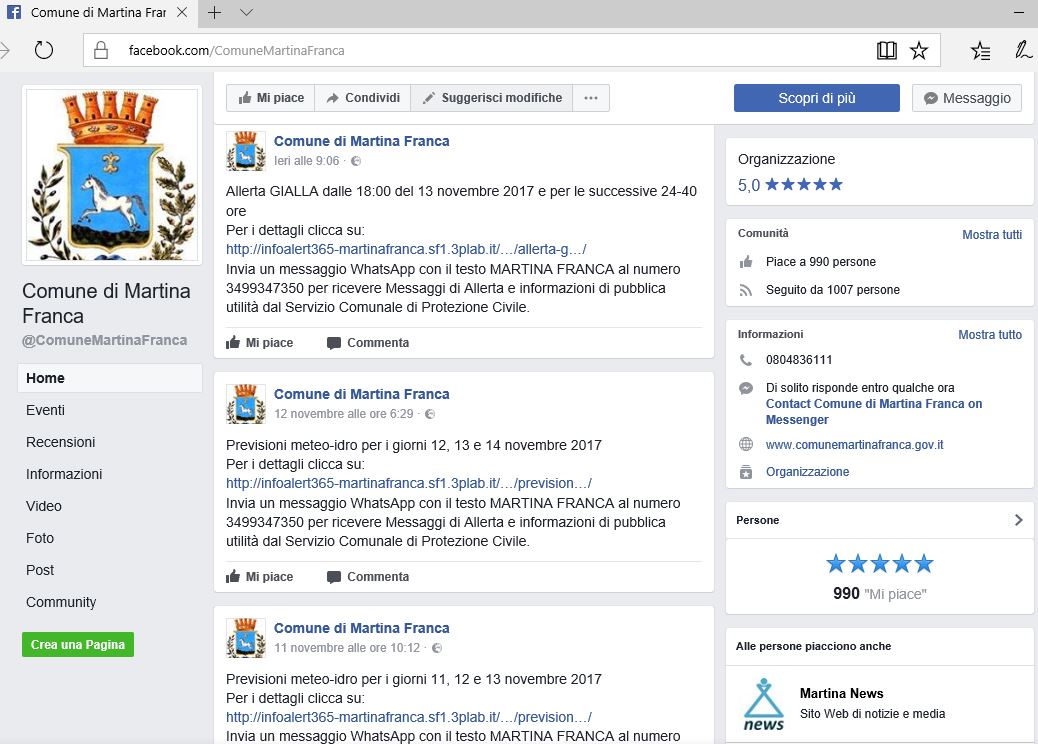Open www.comunemartinafranca.gov.it website link

[x=855, y=445]
